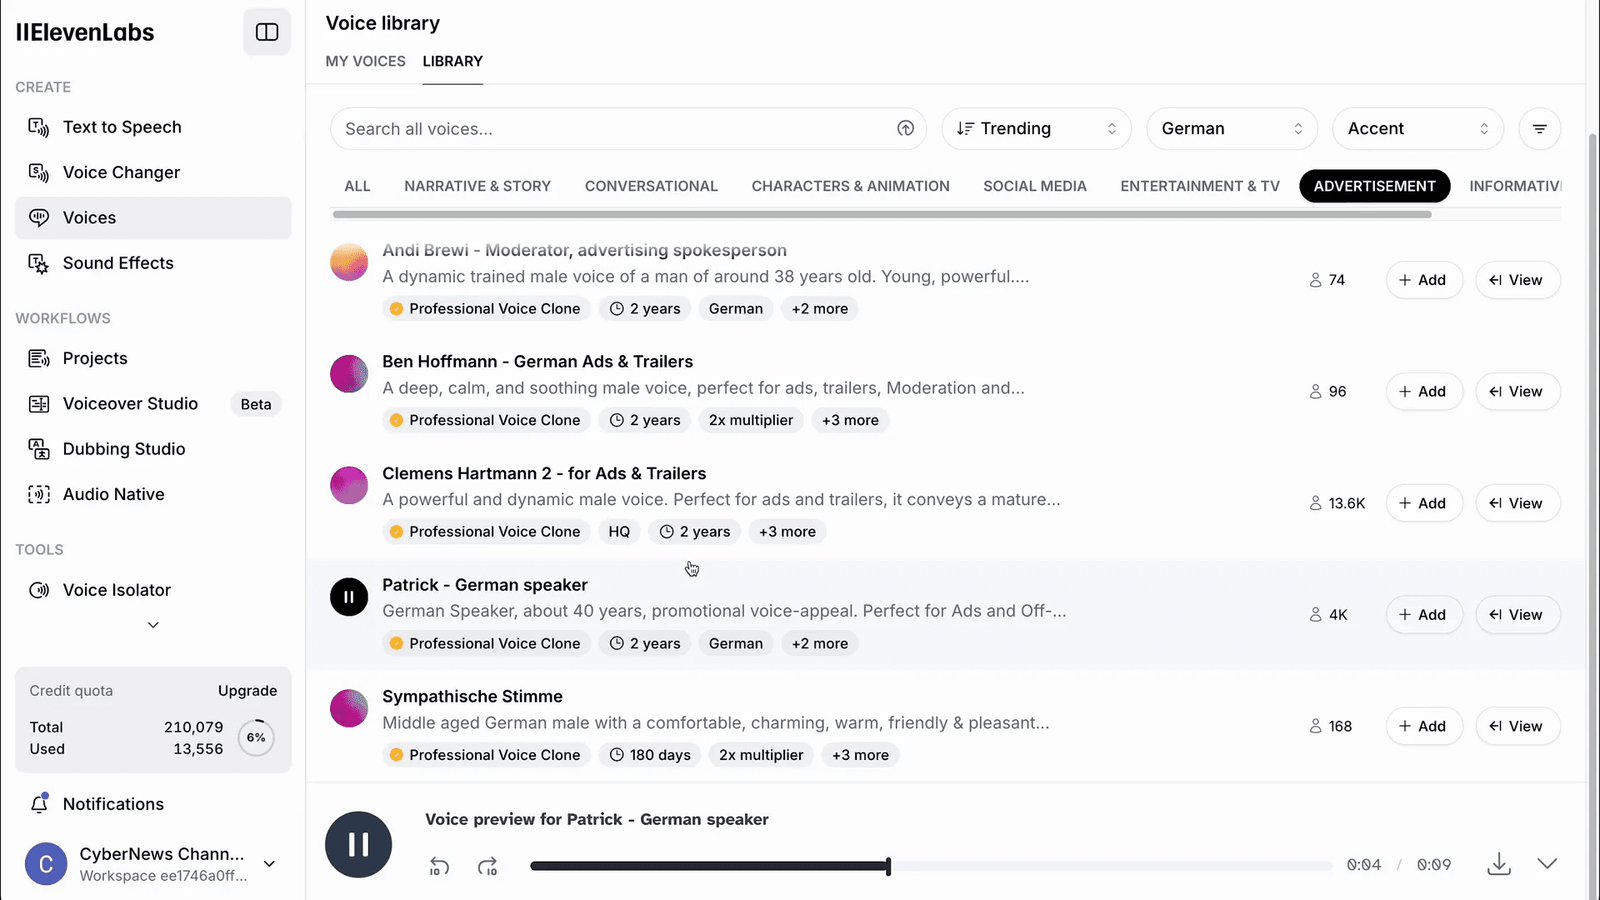Seek on the voice preview progress bar
Viewport: 1600px width, 900px height.
pos(930,866)
